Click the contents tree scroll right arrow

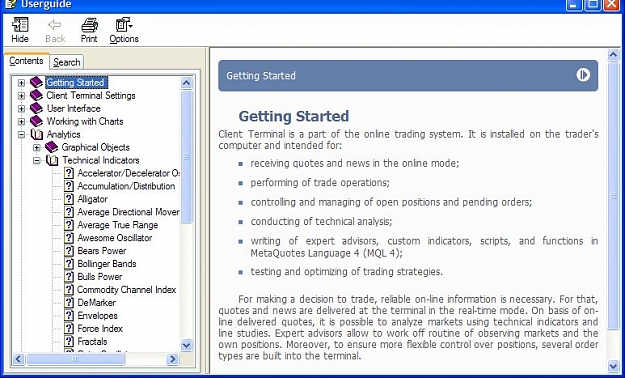point(173,359)
